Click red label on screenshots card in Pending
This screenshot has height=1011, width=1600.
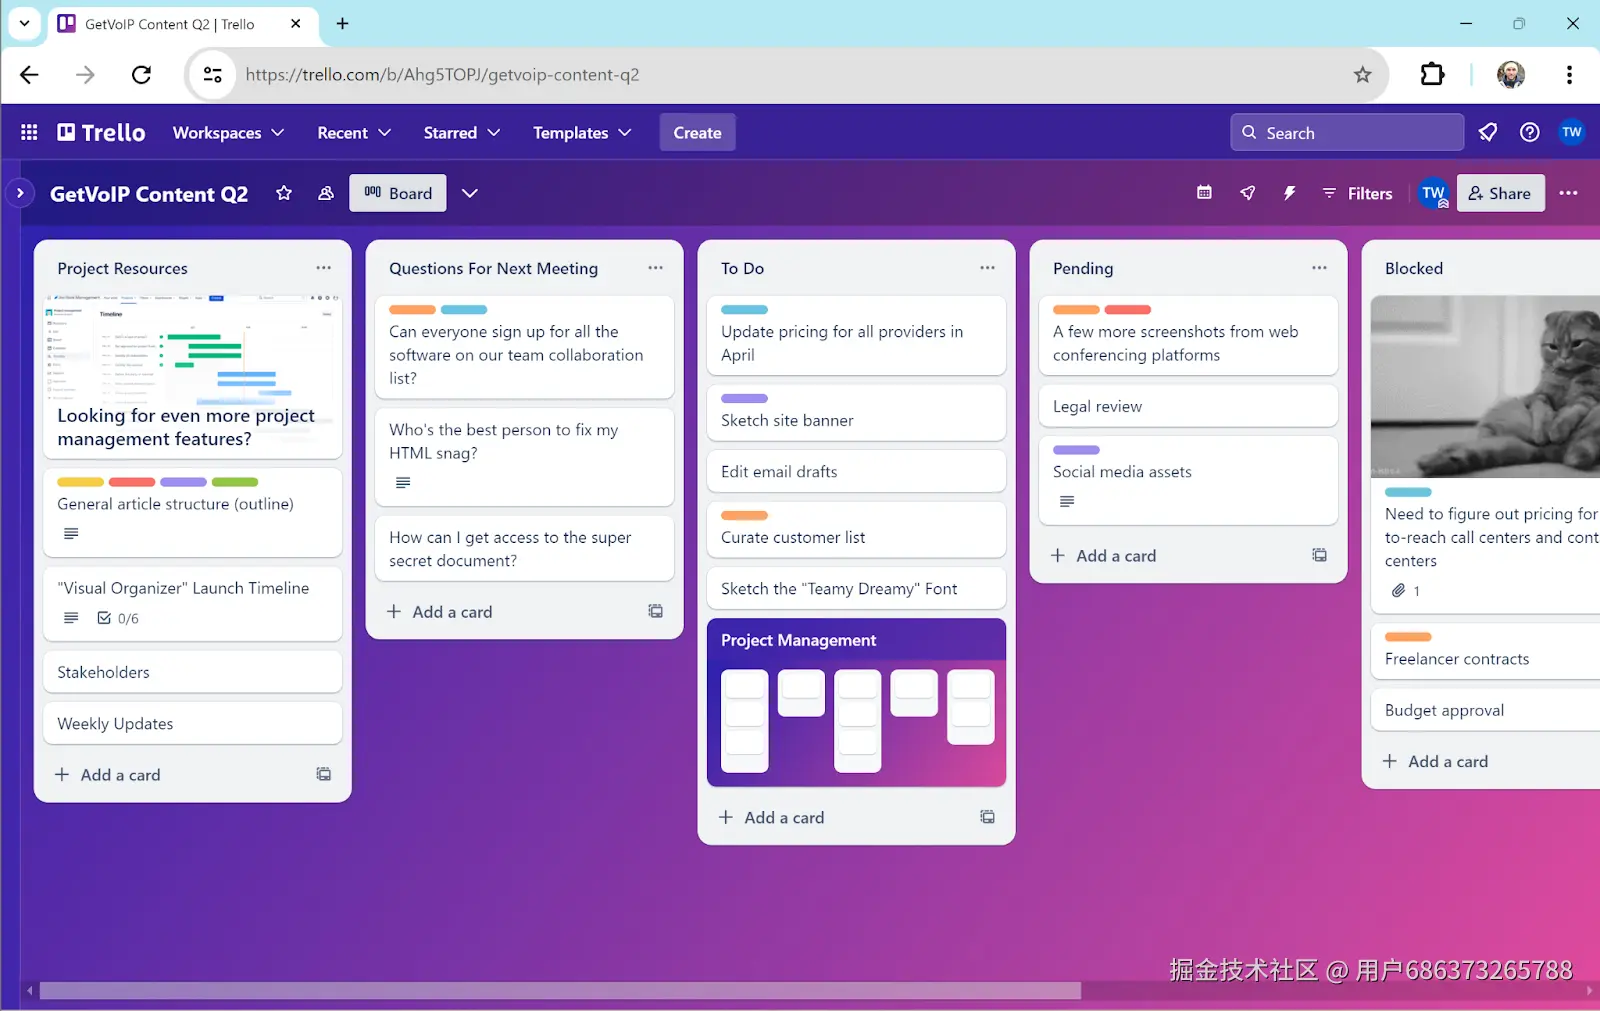(1128, 310)
